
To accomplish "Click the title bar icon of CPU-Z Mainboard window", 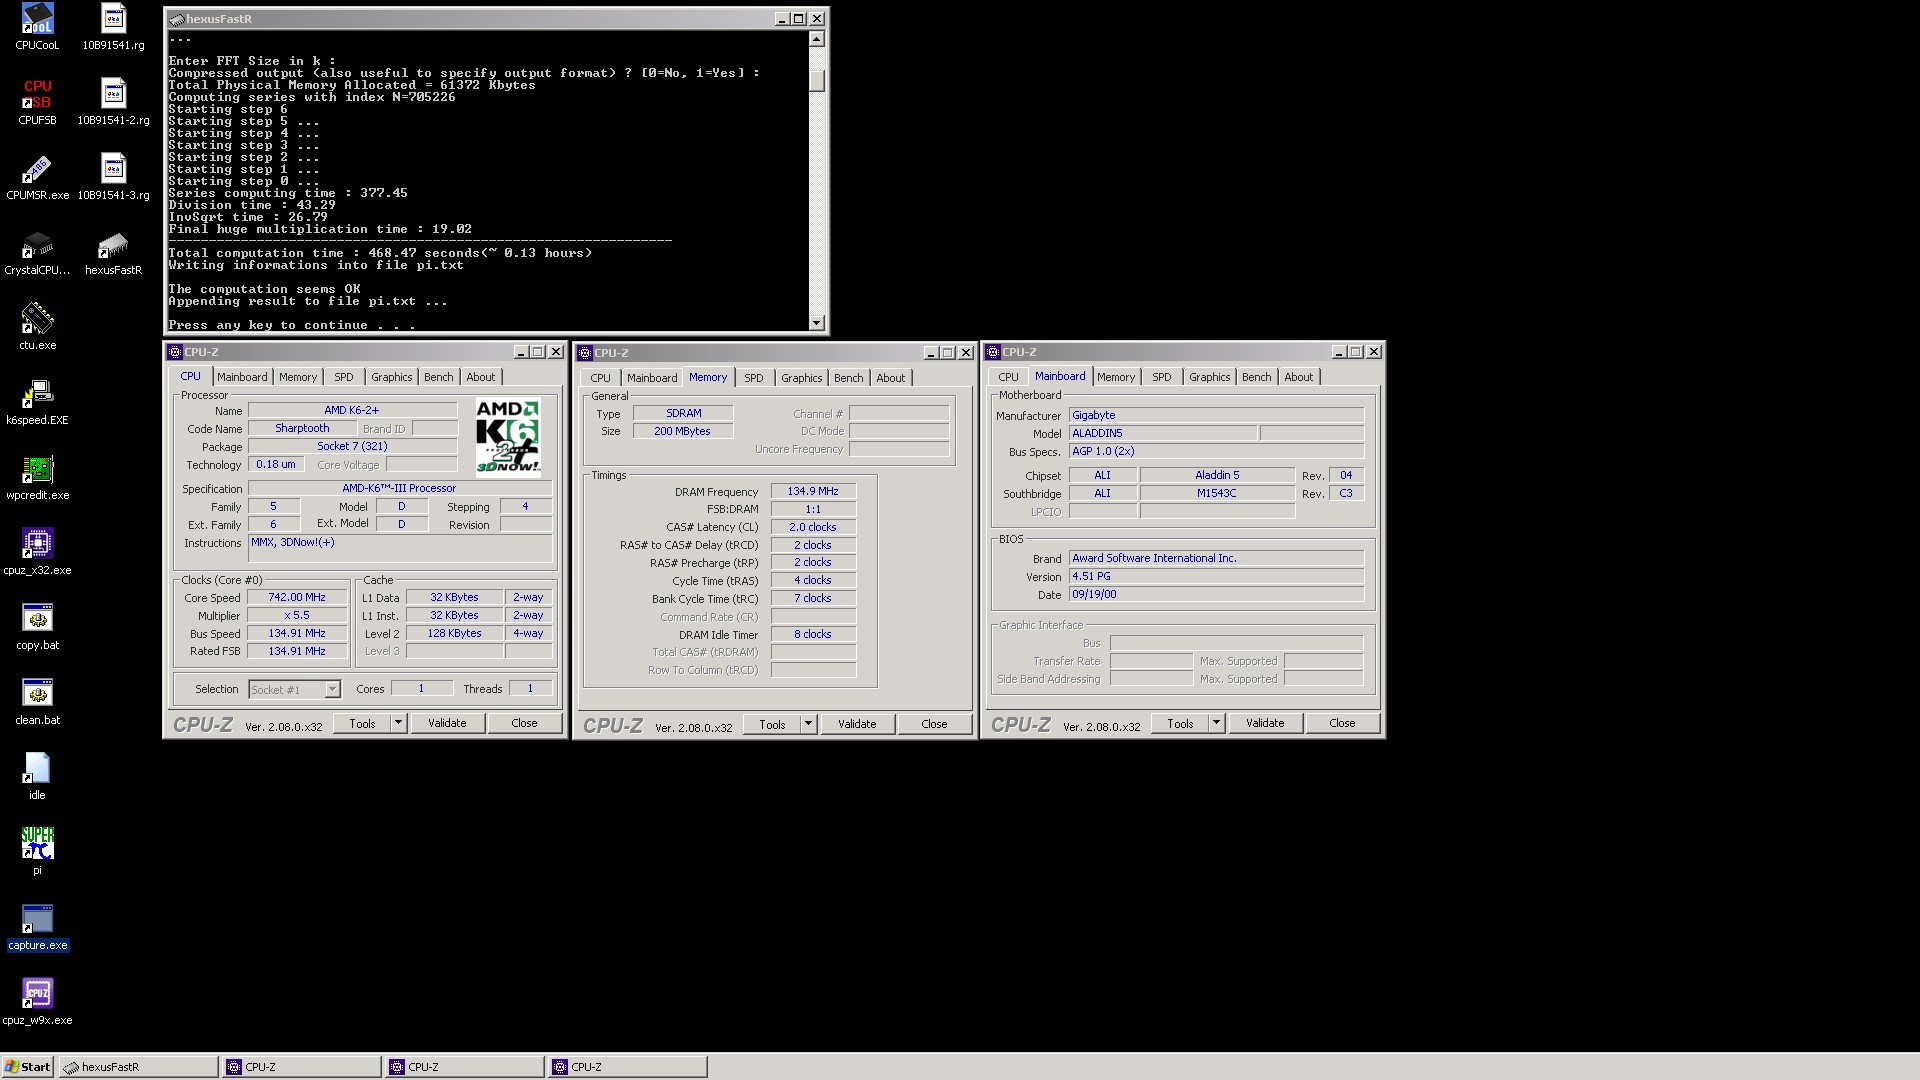I will [x=993, y=352].
